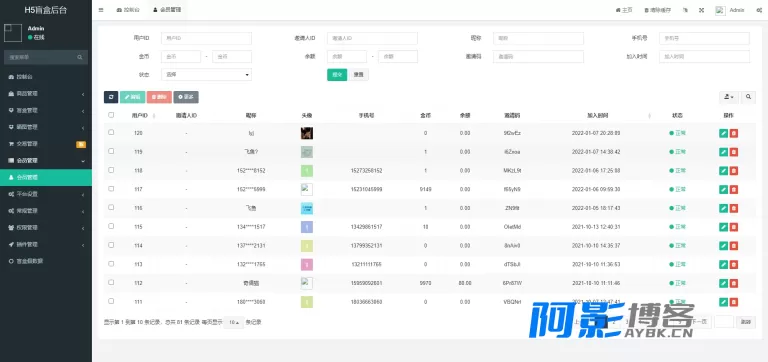Expand 盲盒管理 in the sidebar

pyautogui.click(x=46, y=110)
